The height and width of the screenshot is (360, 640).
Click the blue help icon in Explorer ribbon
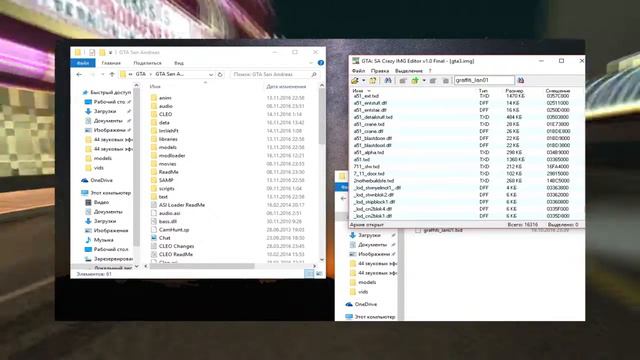pyautogui.click(x=321, y=63)
